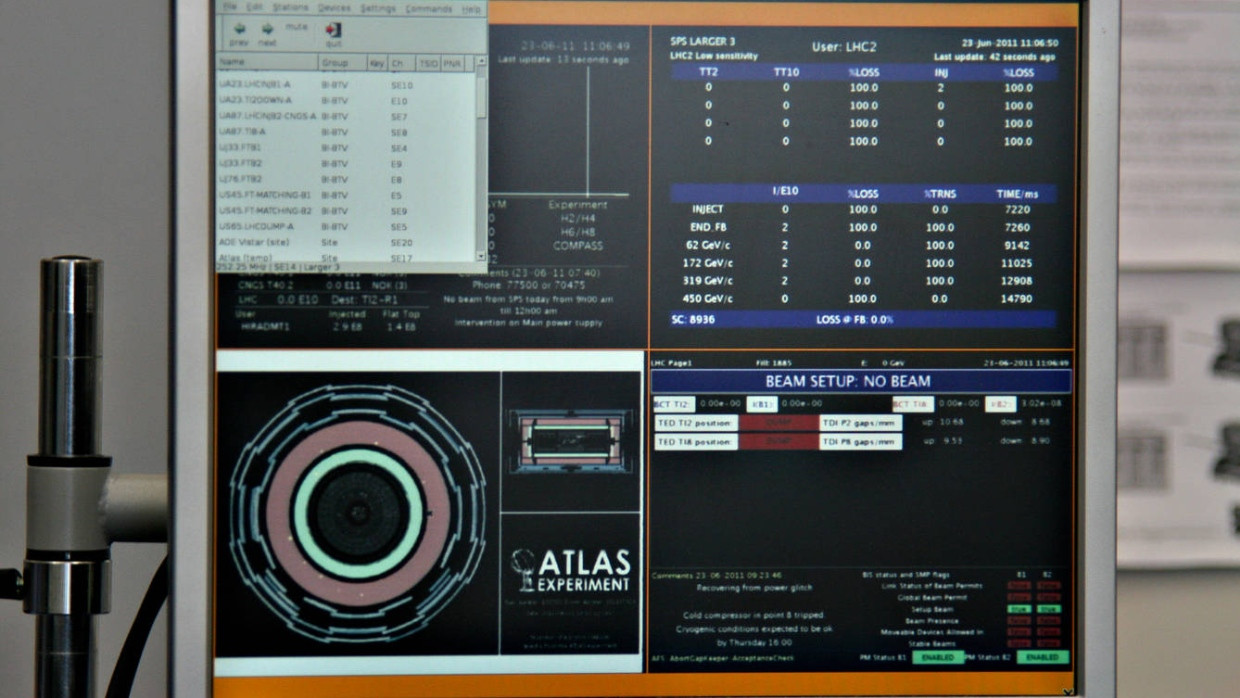Toggle the Setup Beam True flag for B1
This screenshot has width=1240, height=698.
[x=1020, y=608]
